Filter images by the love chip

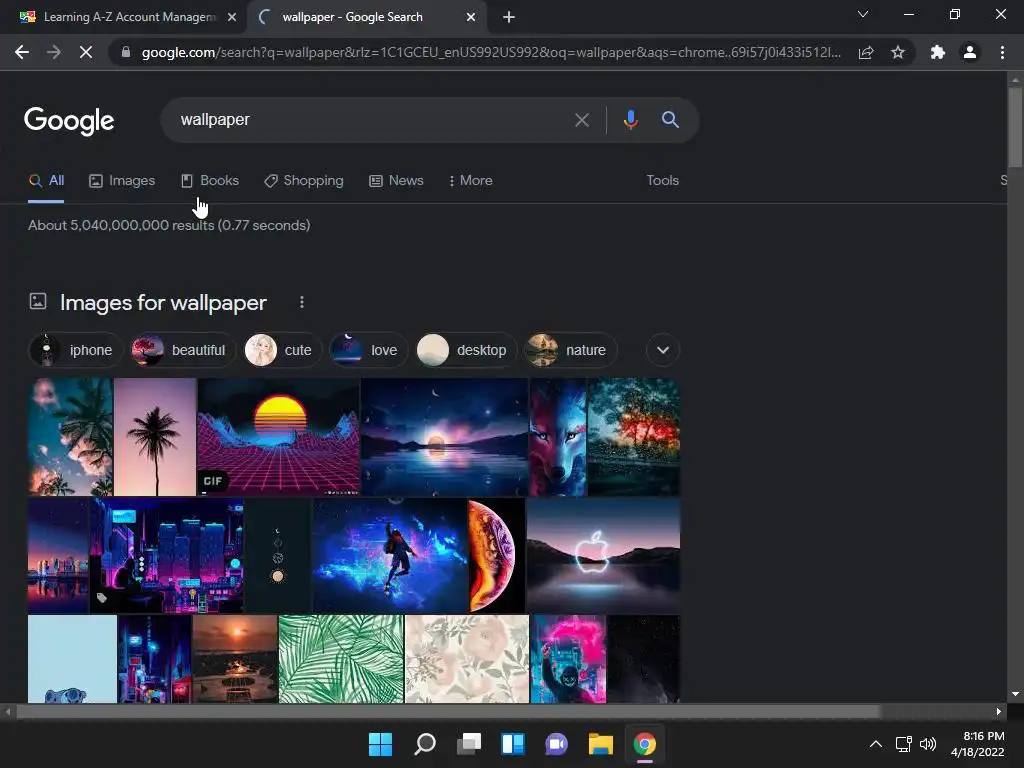pos(368,350)
